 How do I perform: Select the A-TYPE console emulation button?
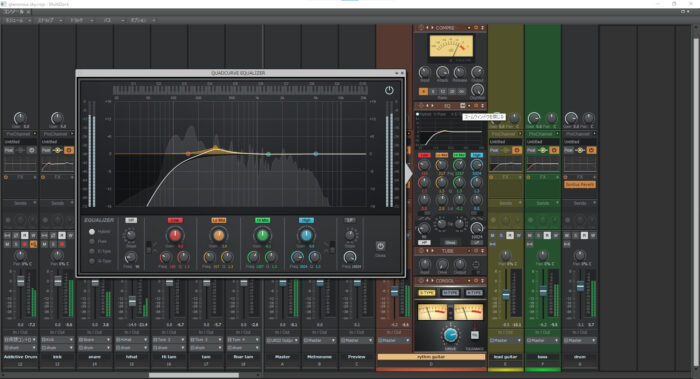474,293
